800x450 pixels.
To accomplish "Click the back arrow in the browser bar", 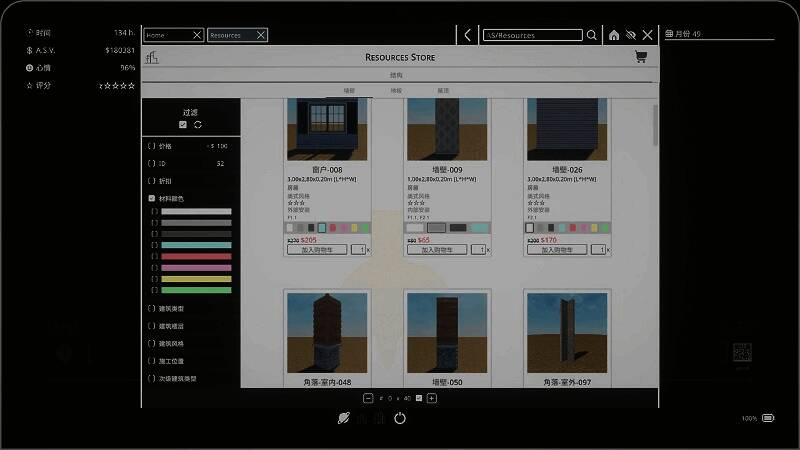I will pos(467,35).
